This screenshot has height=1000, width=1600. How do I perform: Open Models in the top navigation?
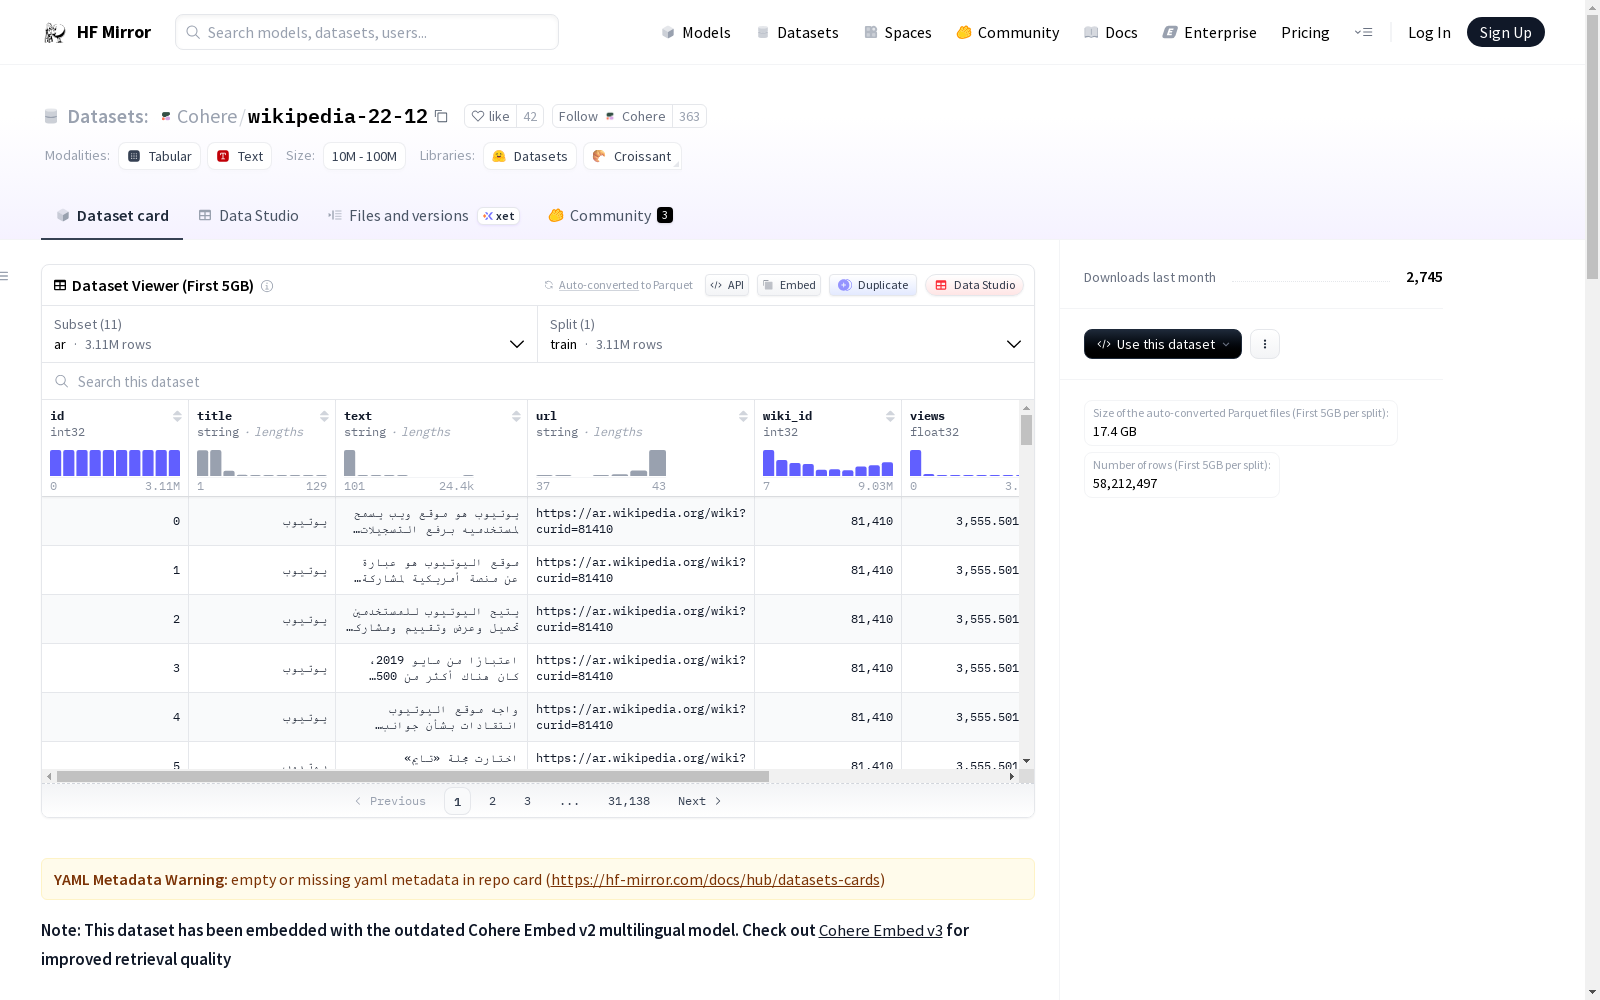(696, 32)
